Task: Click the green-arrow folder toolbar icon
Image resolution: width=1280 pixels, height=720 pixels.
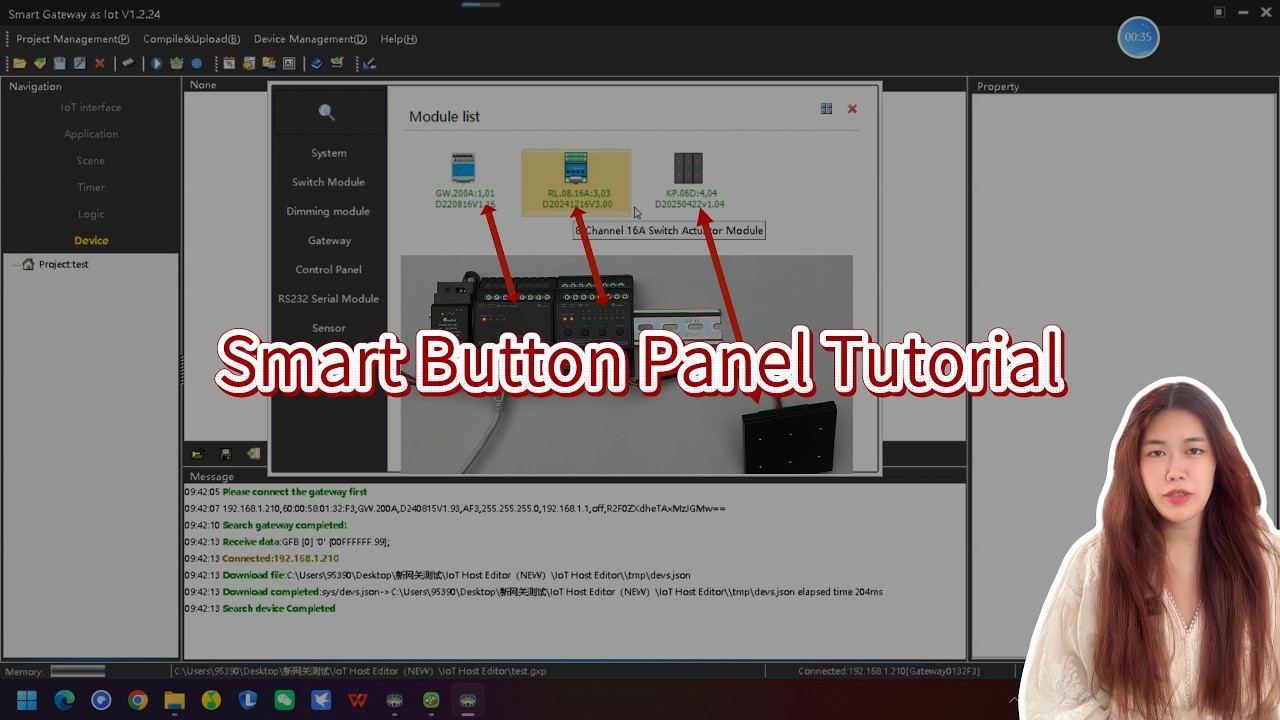Action: coord(40,63)
